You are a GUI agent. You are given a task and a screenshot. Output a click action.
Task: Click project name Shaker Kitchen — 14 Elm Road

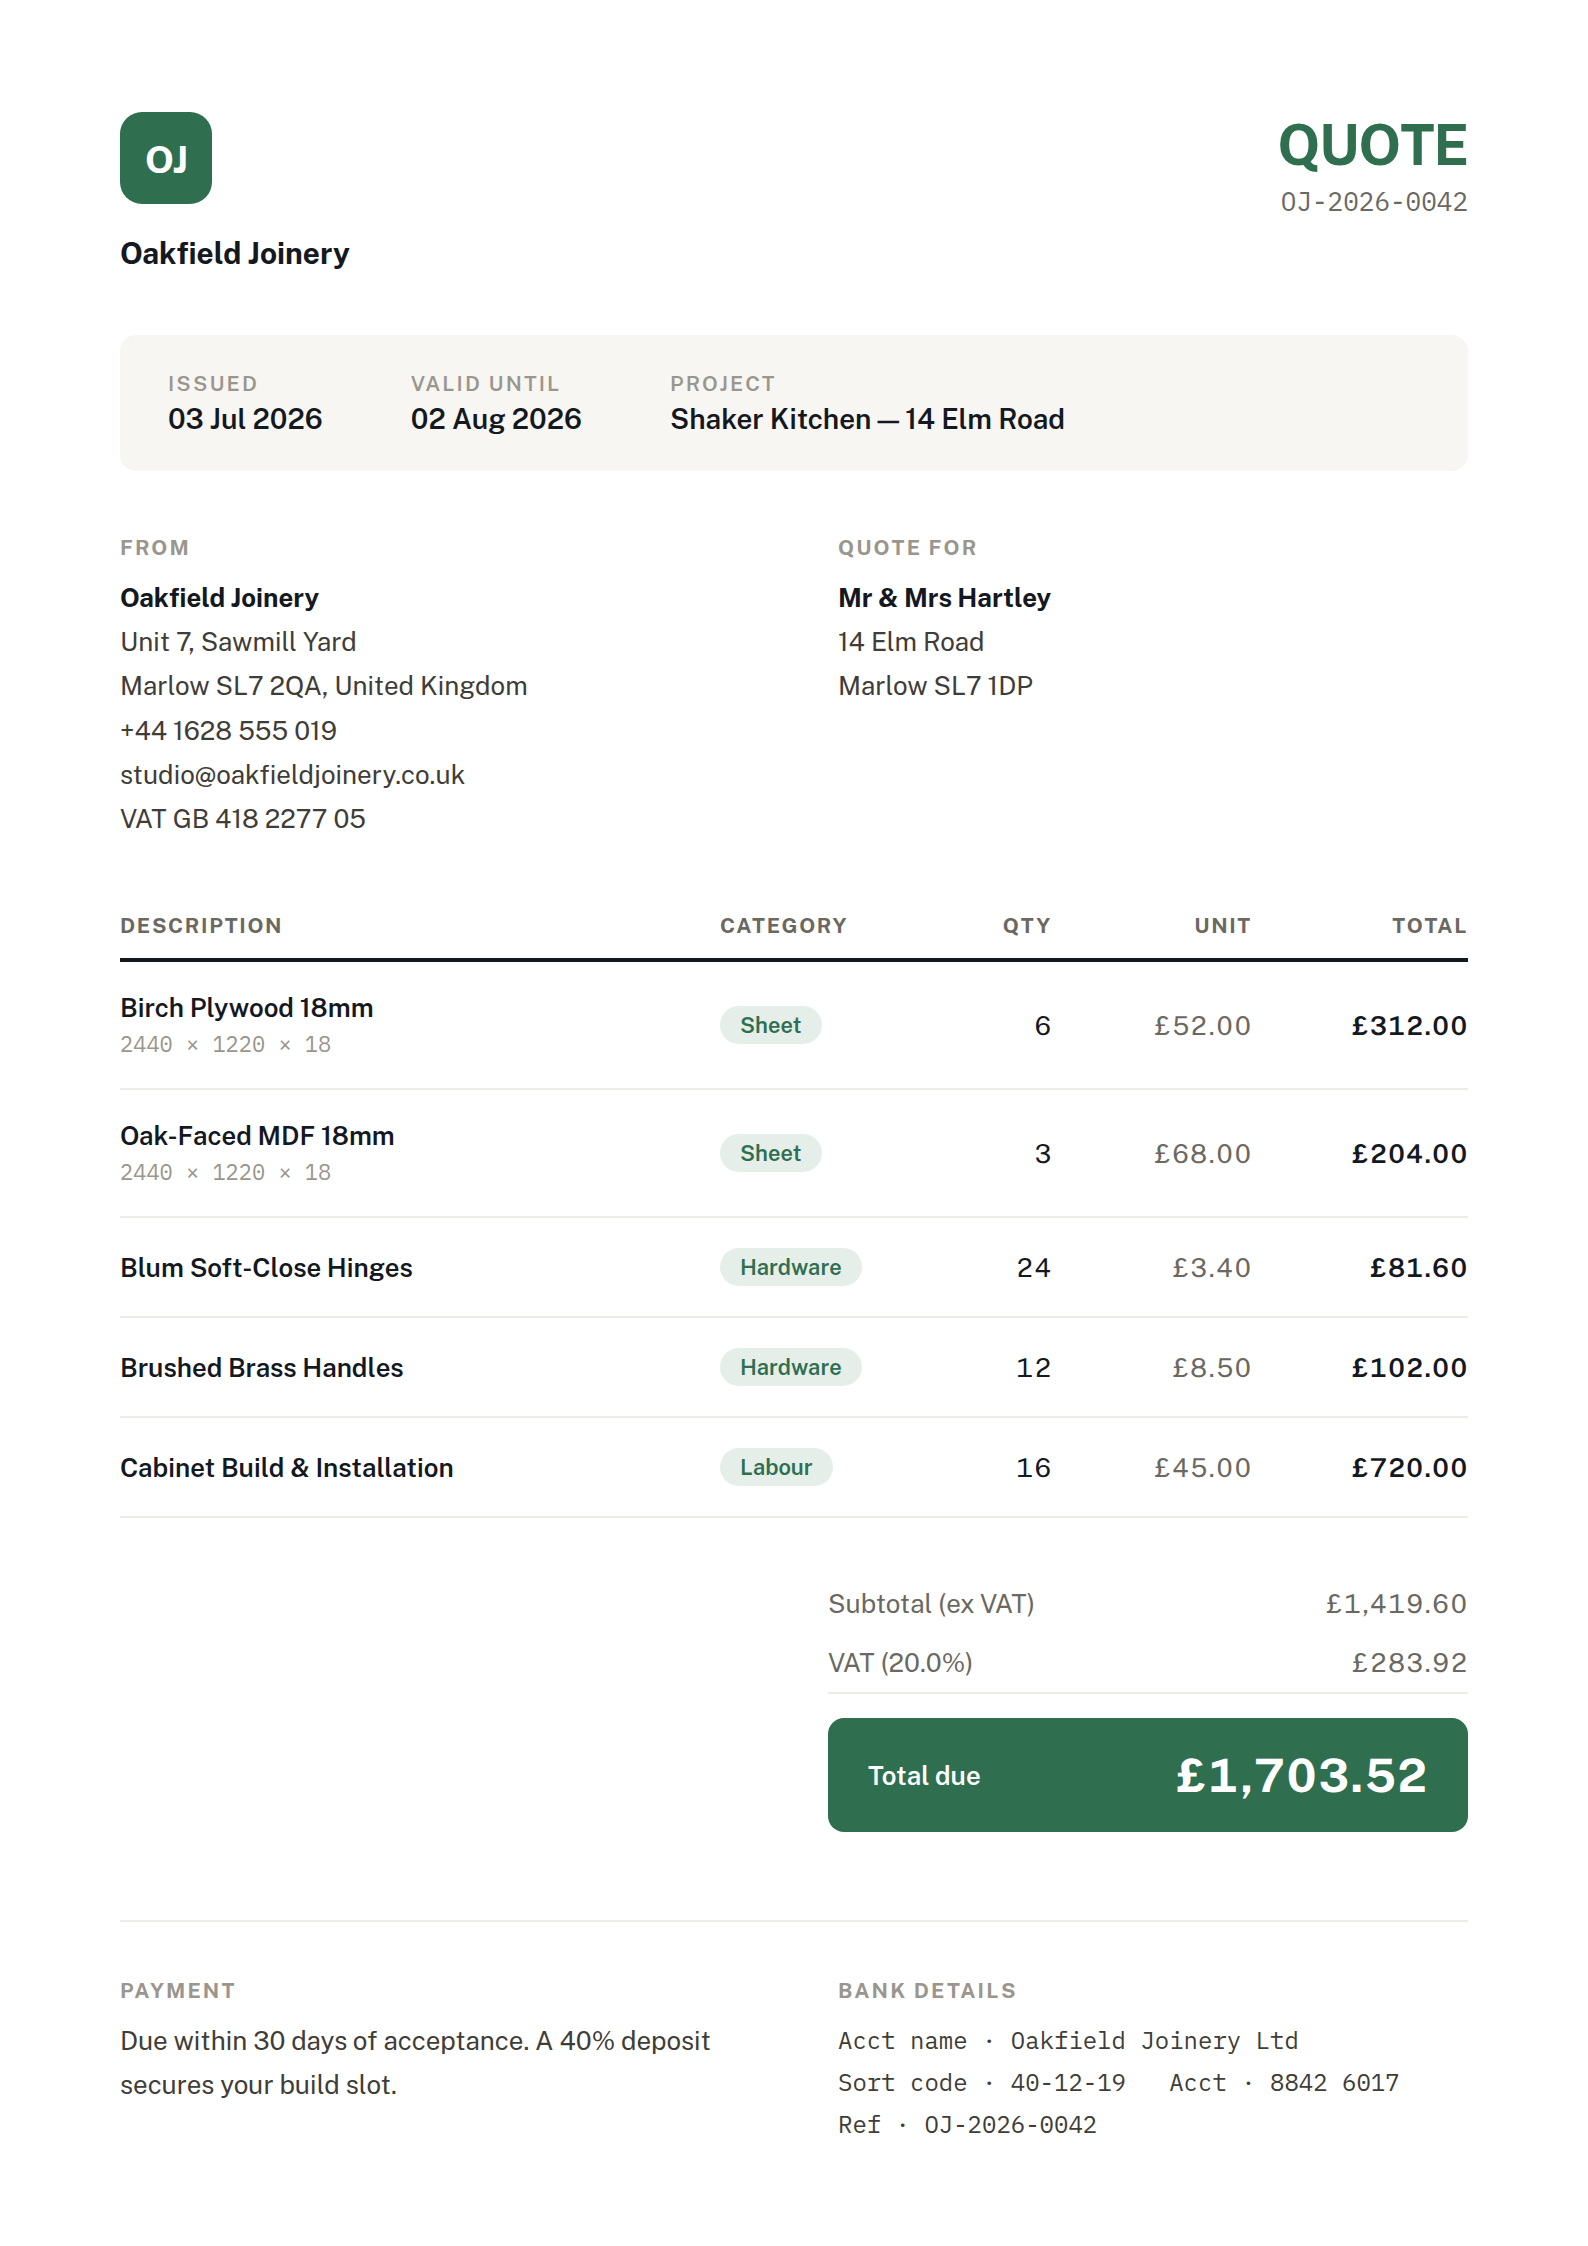tap(867, 419)
